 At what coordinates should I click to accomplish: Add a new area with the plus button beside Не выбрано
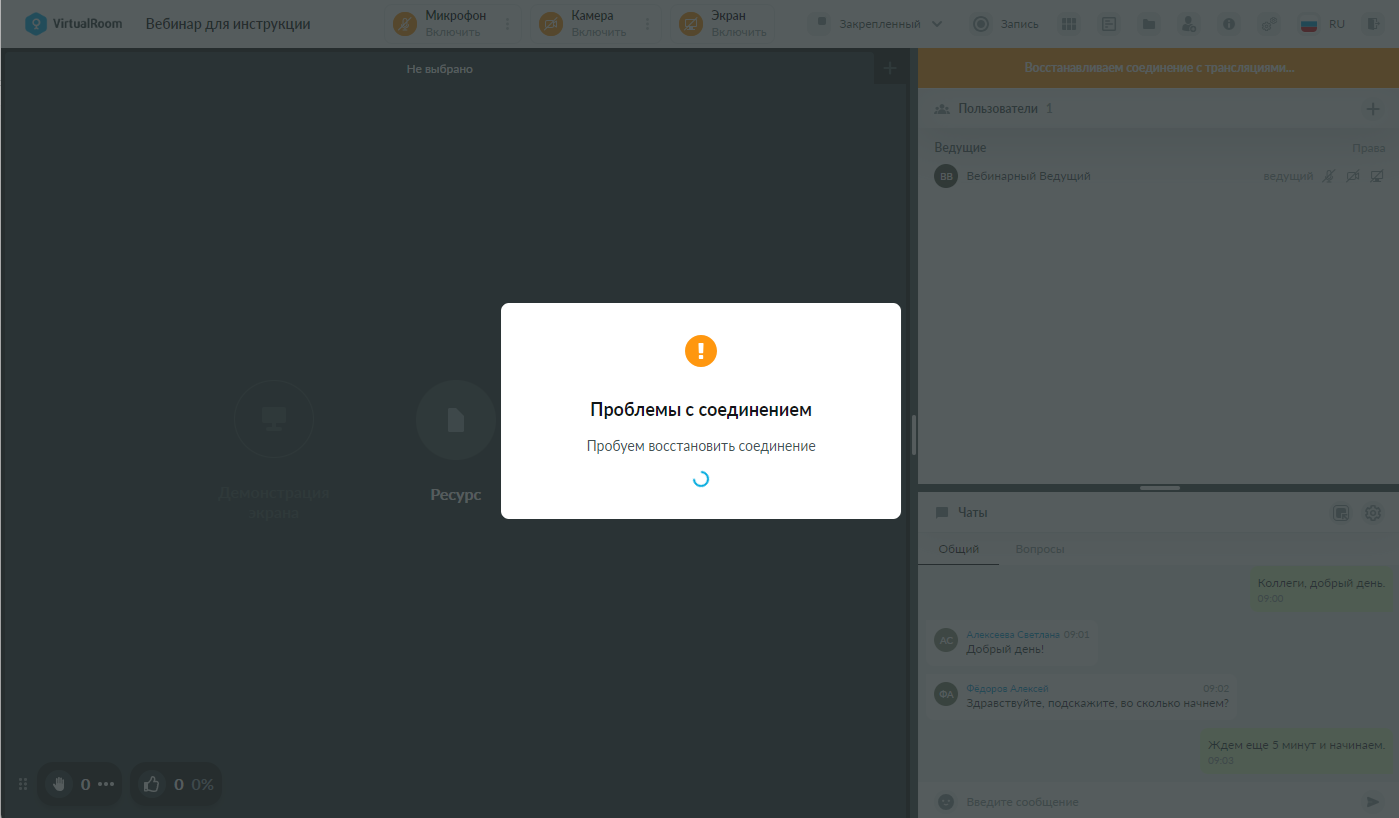click(x=890, y=69)
